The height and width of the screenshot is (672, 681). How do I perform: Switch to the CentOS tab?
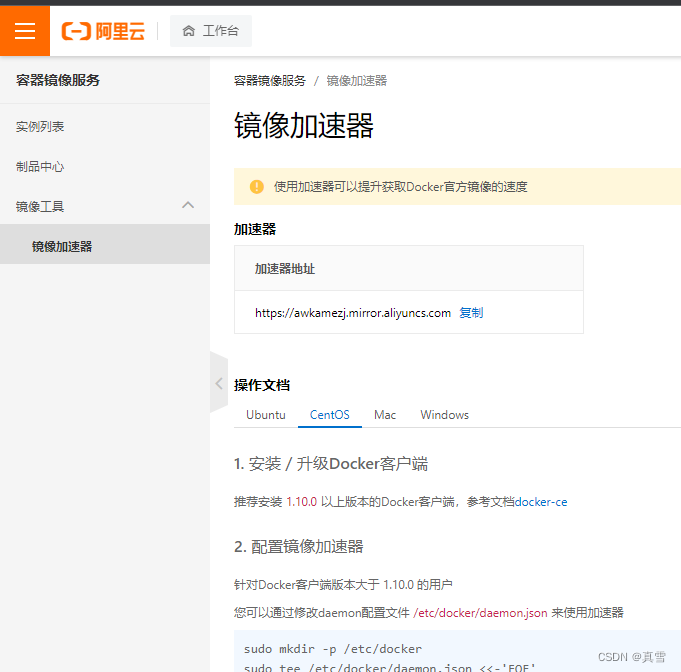tap(330, 415)
